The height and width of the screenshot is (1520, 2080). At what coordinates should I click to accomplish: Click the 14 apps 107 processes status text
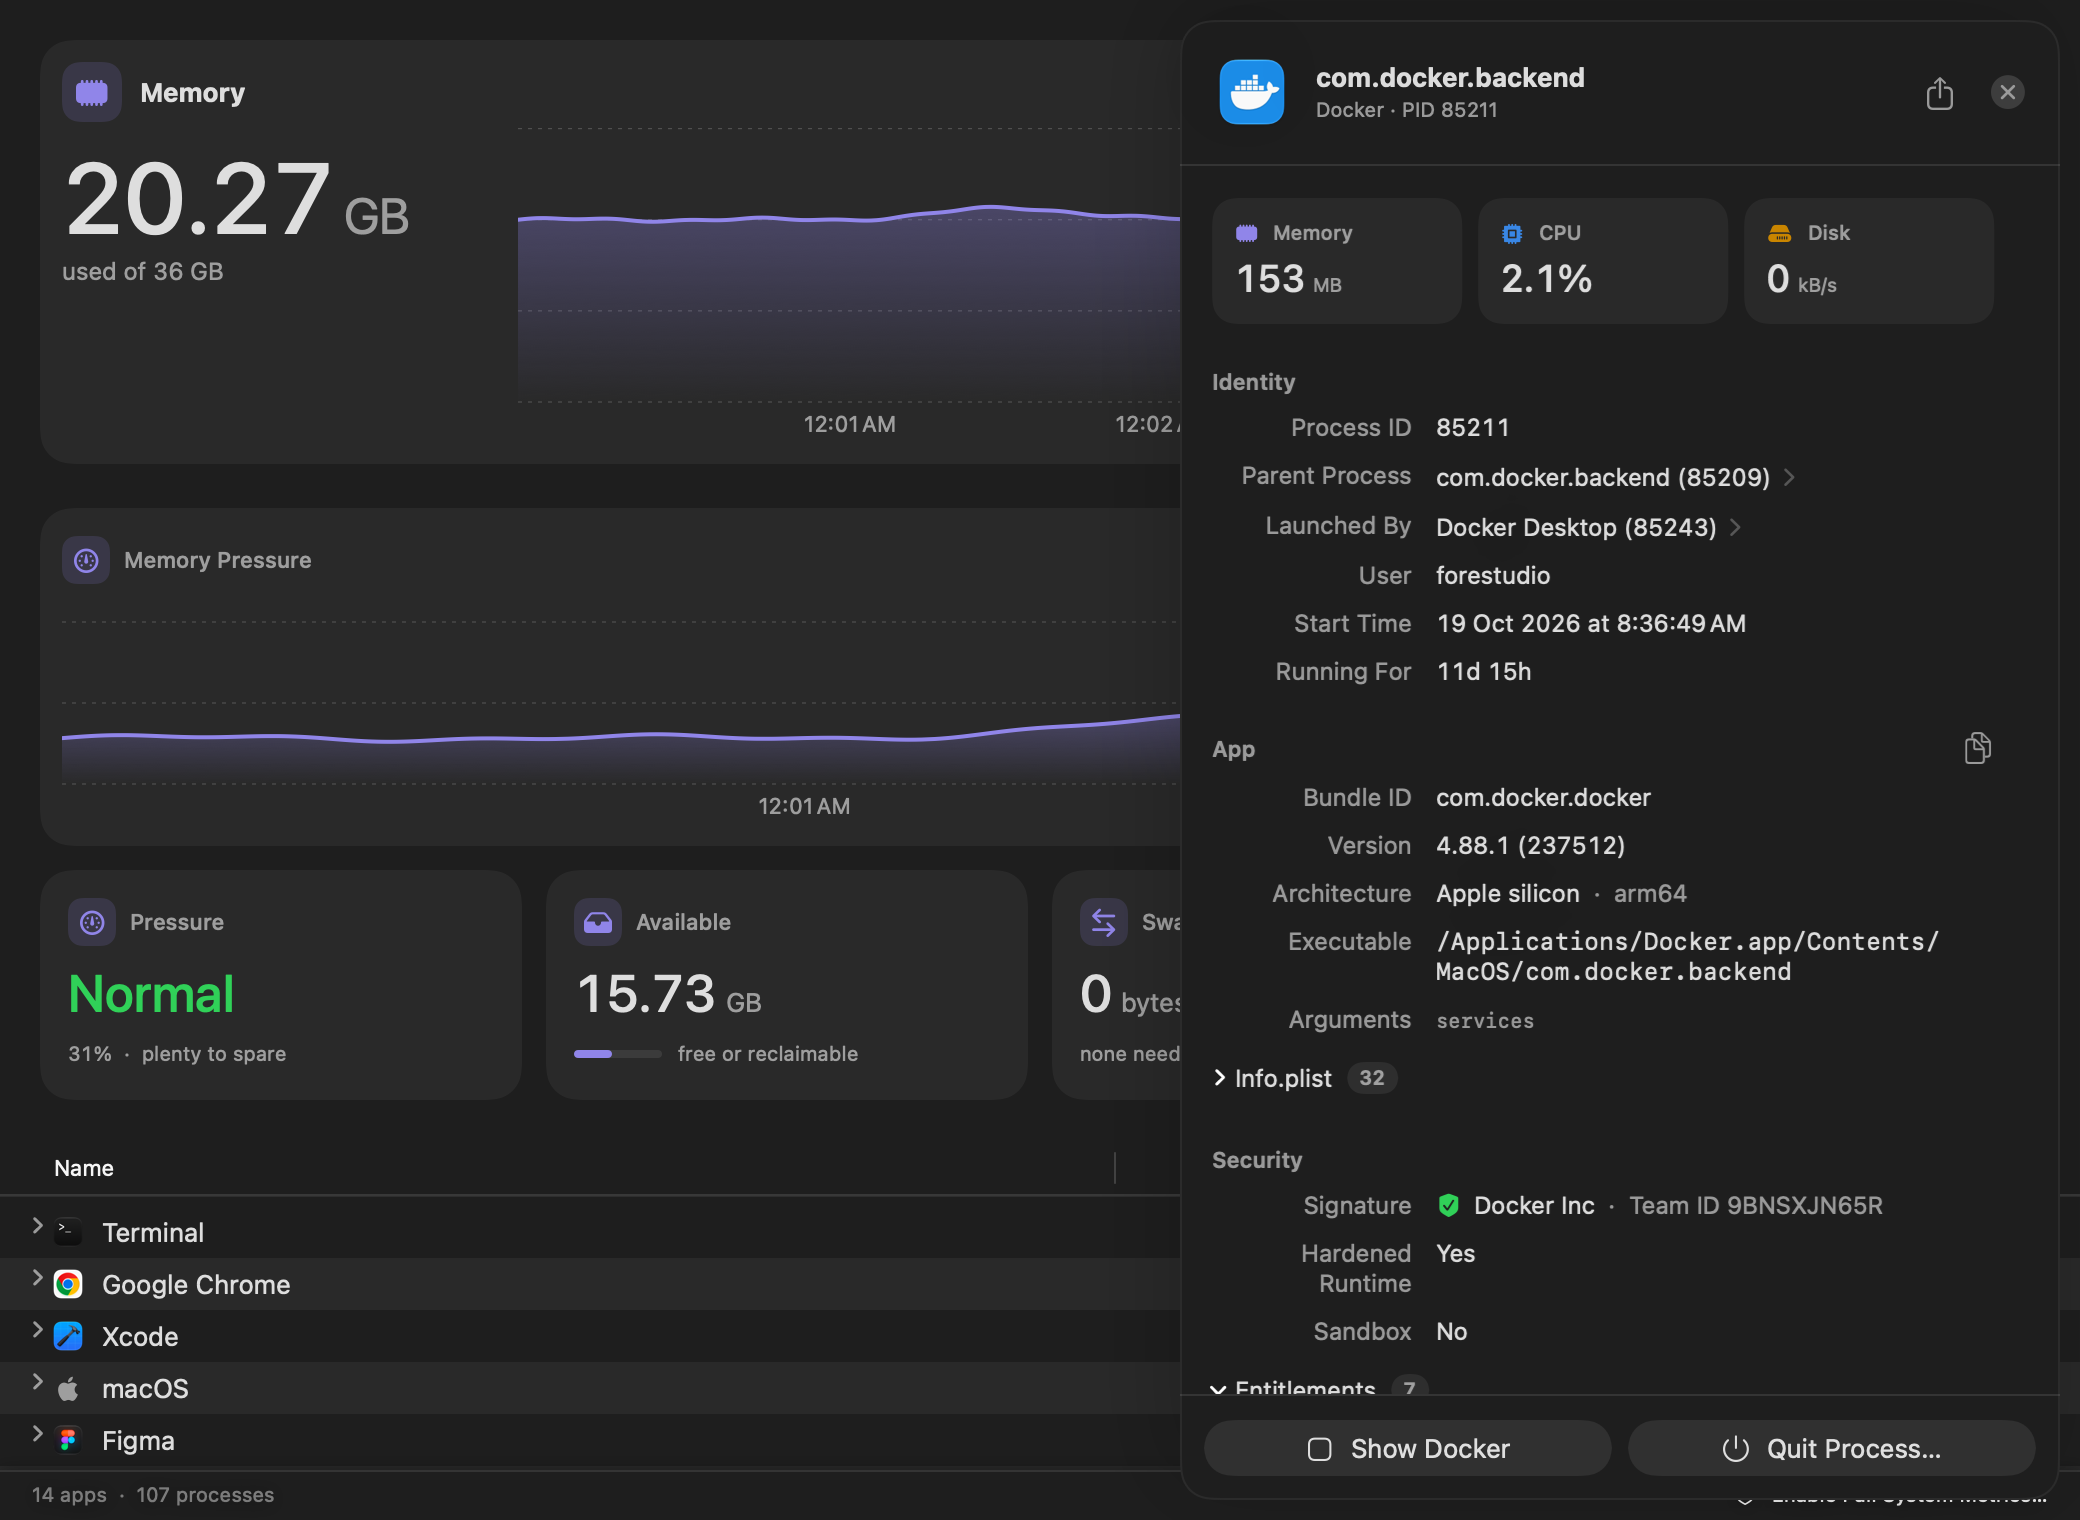click(153, 1494)
